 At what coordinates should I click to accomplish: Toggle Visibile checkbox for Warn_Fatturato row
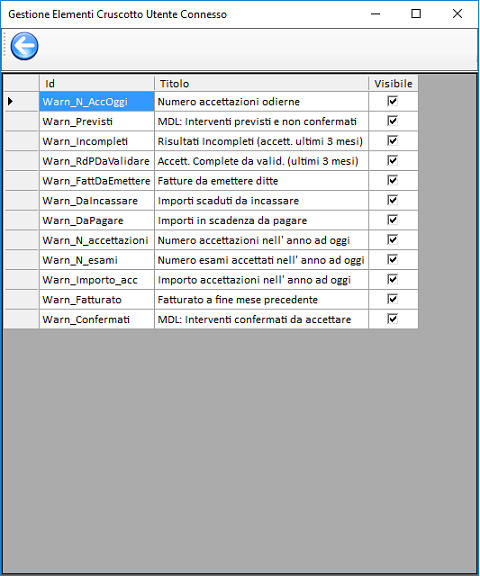[393, 299]
